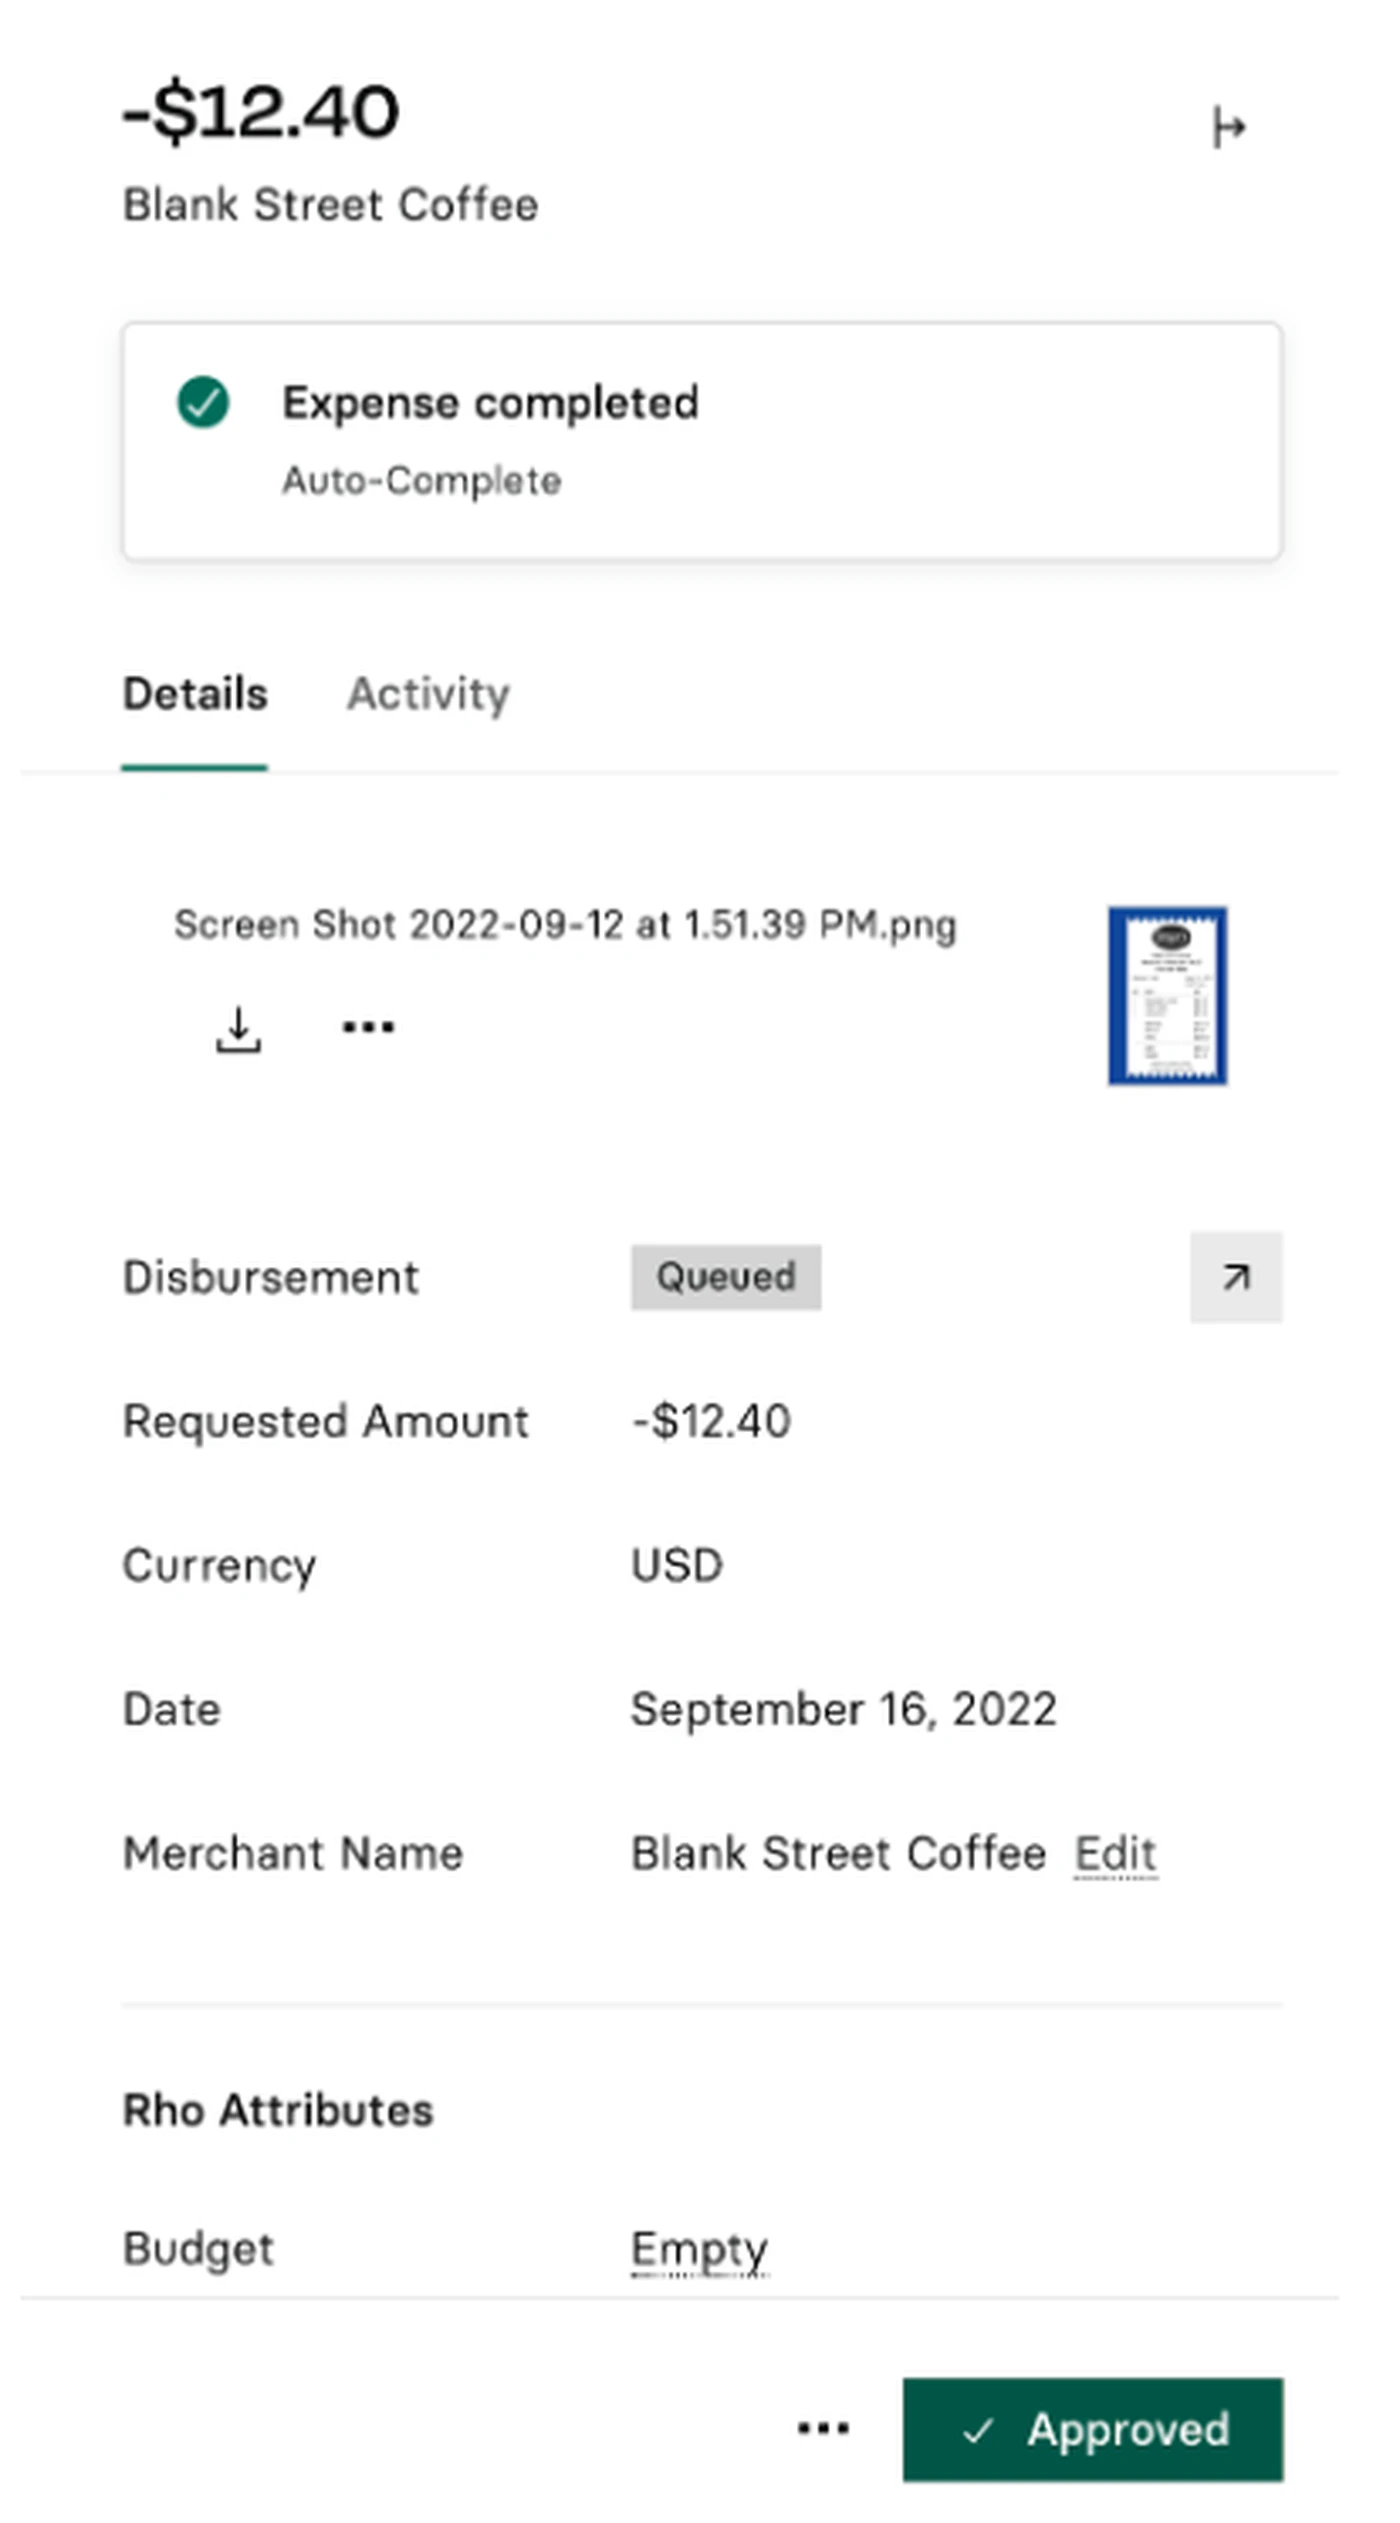Open the receipt thumbnail preview
1400x2523 pixels.
pos(1167,995)
